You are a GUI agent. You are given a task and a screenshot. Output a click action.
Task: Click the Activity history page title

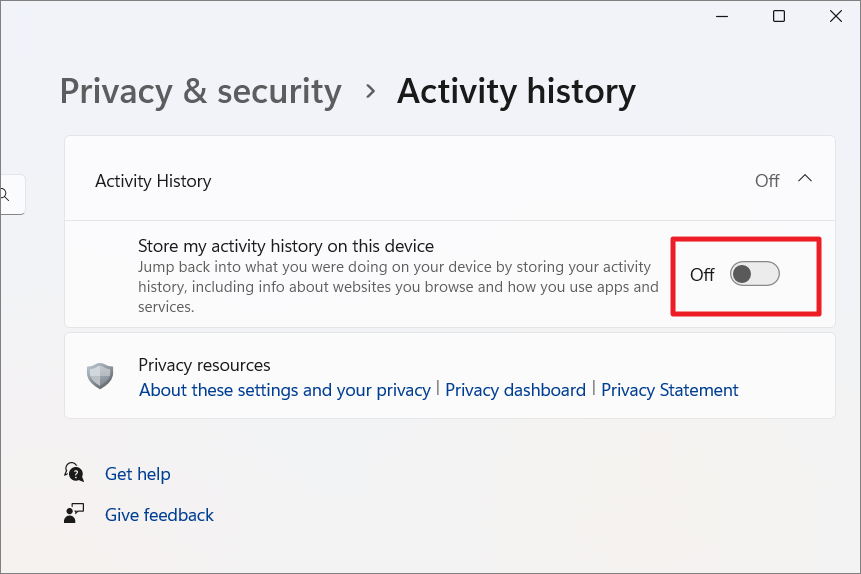click(x=516, y=91)
